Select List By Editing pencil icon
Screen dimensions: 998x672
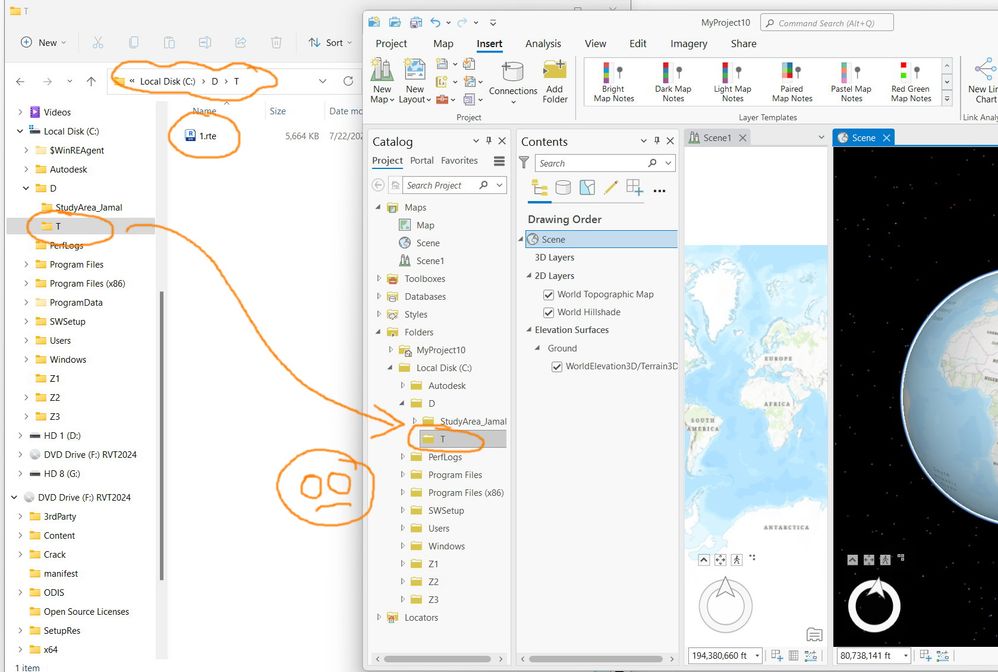pos(611,187)
